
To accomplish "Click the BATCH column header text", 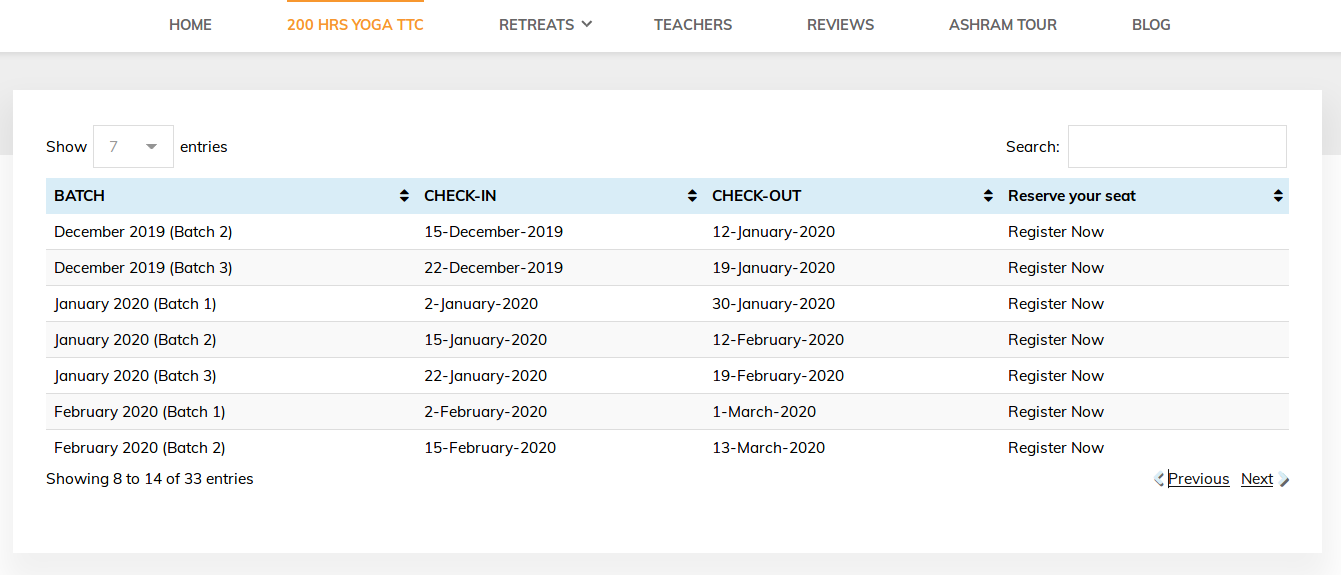I will [79, 196].
